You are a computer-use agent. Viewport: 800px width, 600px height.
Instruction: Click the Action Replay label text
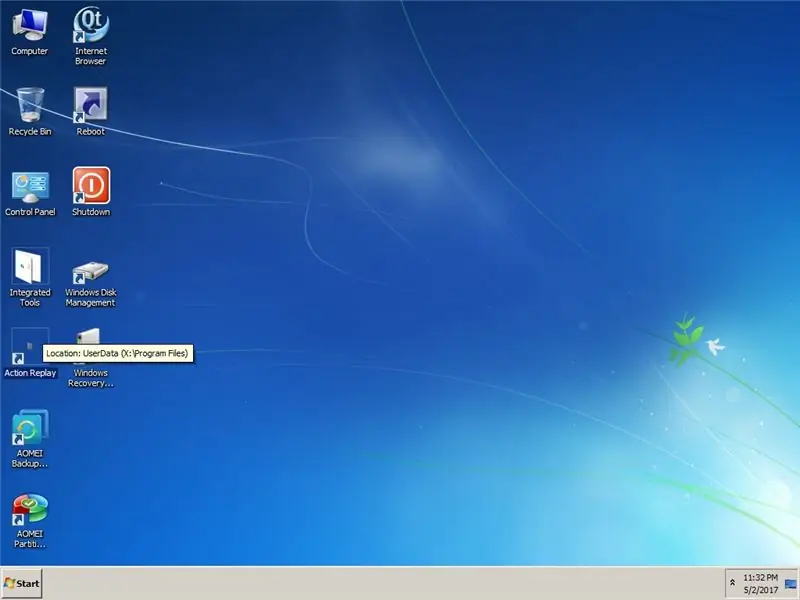(x=30, y=373)
